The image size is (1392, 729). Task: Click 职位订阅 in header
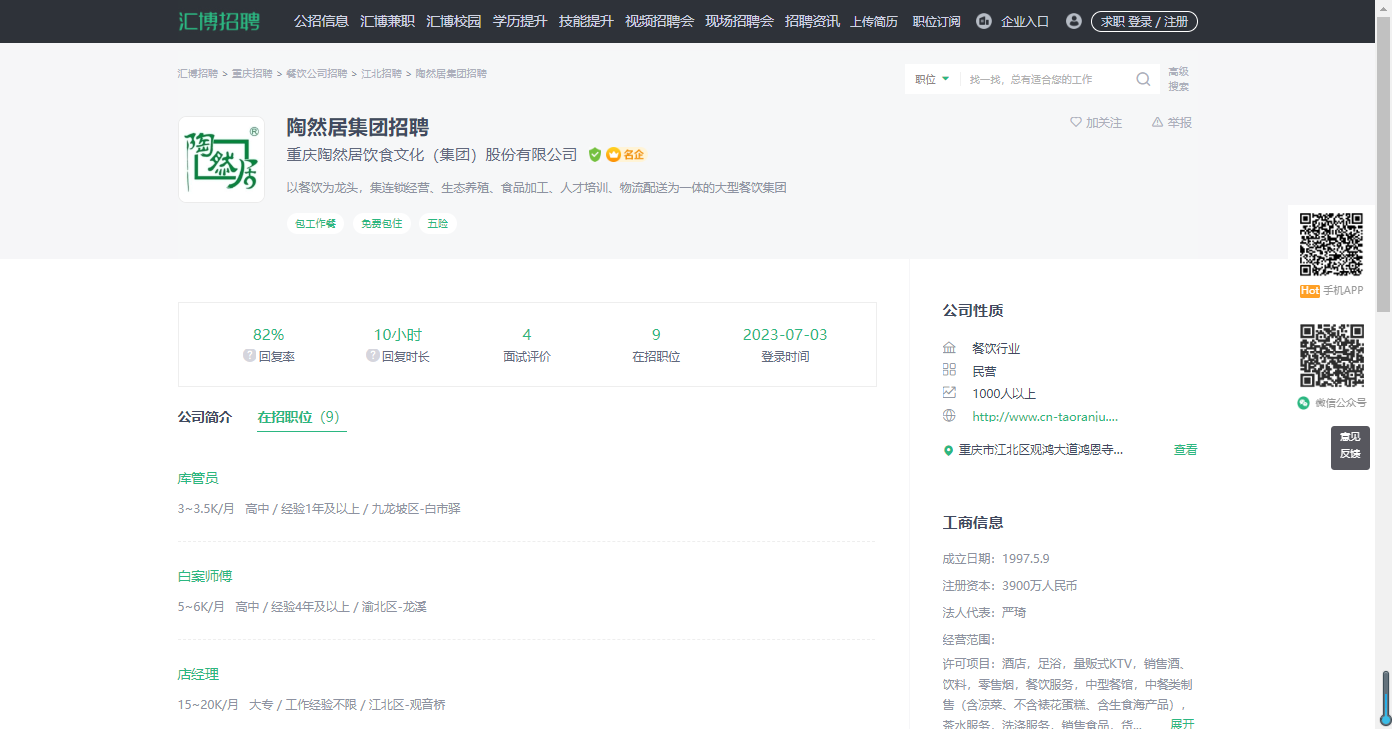pos(936,21)
